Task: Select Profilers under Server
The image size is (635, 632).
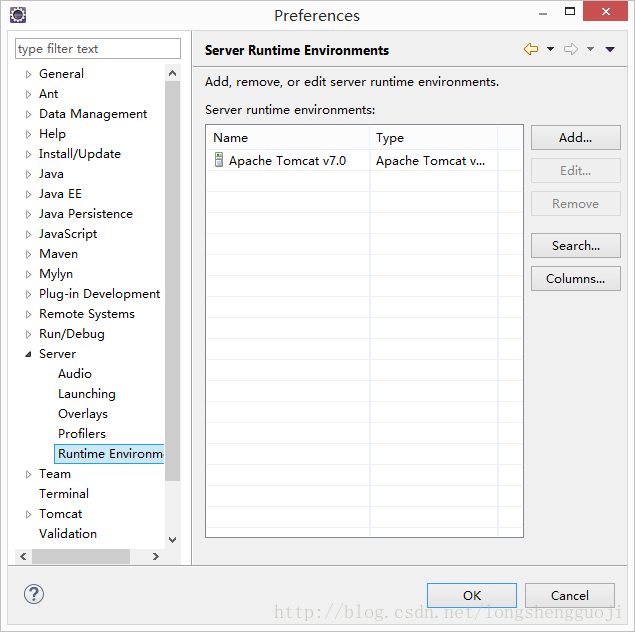Action: tap(81, 434)
